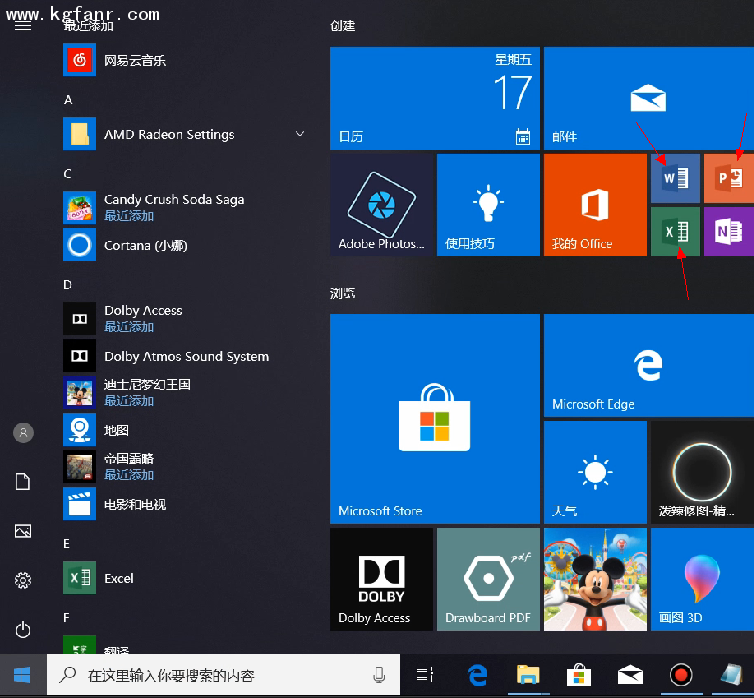Click the power button icon
Screen dimensions: 754x698
click(23, 629)
